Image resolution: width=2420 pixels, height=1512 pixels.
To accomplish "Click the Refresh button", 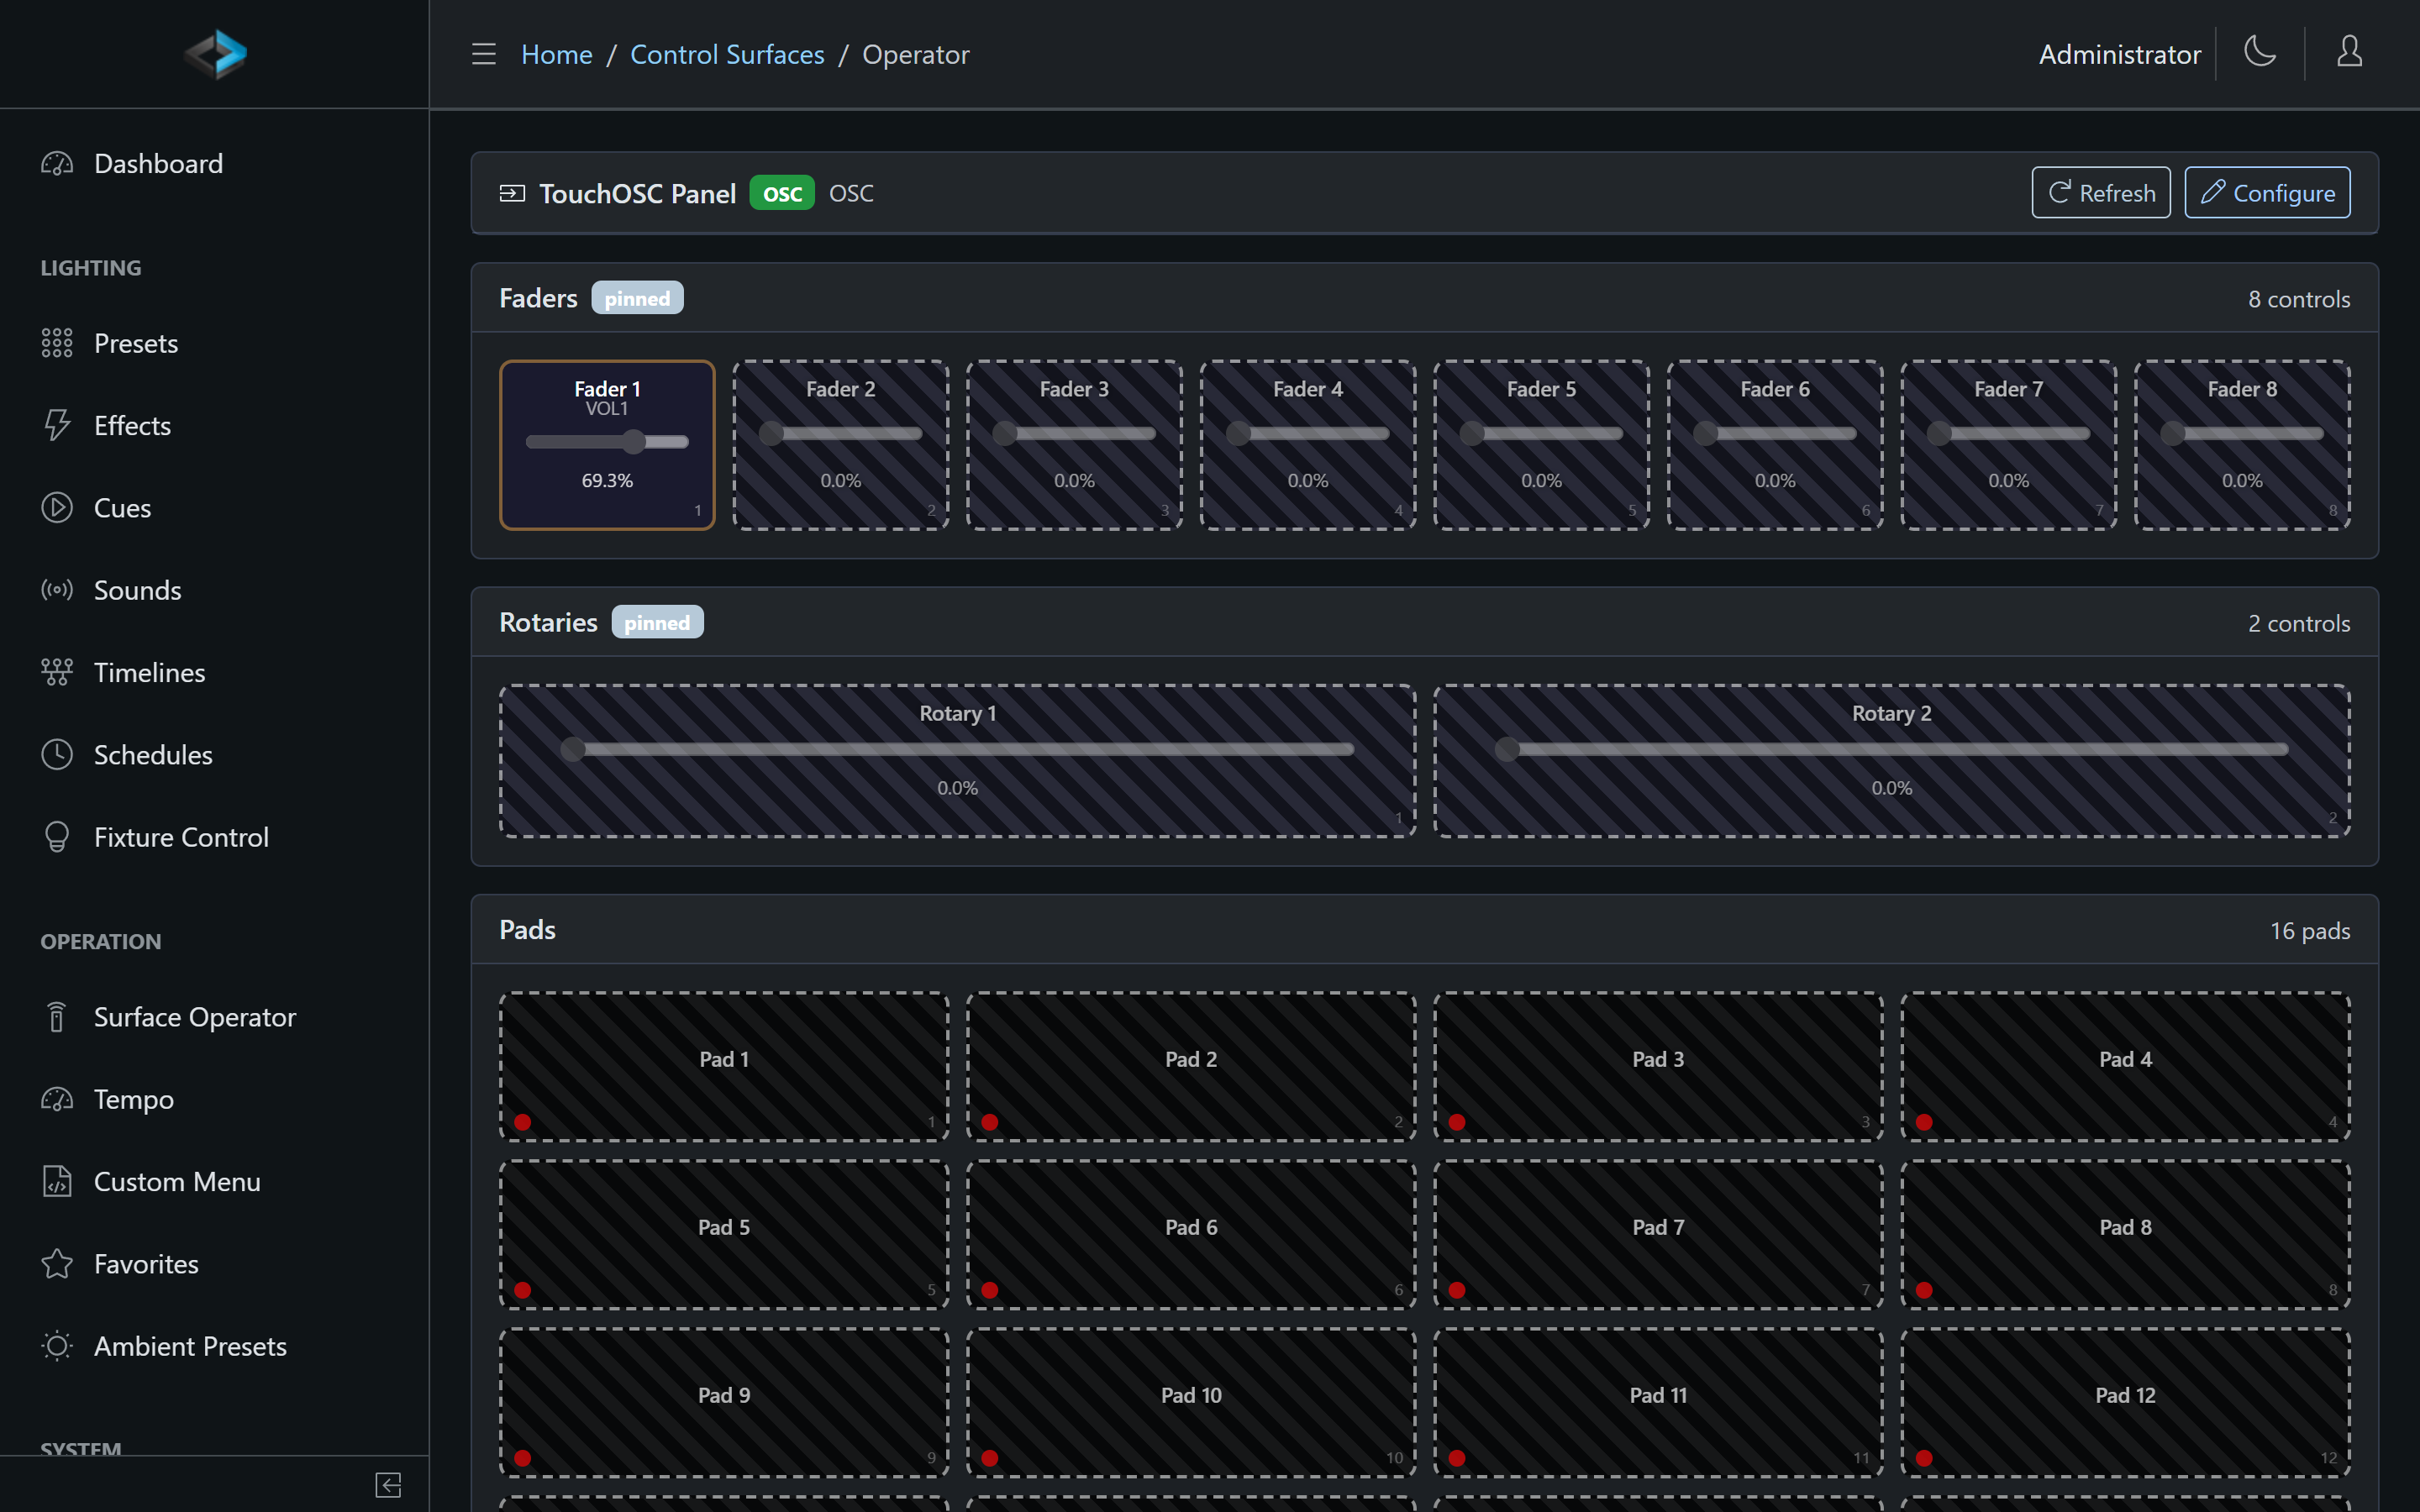I will 2100,192.
